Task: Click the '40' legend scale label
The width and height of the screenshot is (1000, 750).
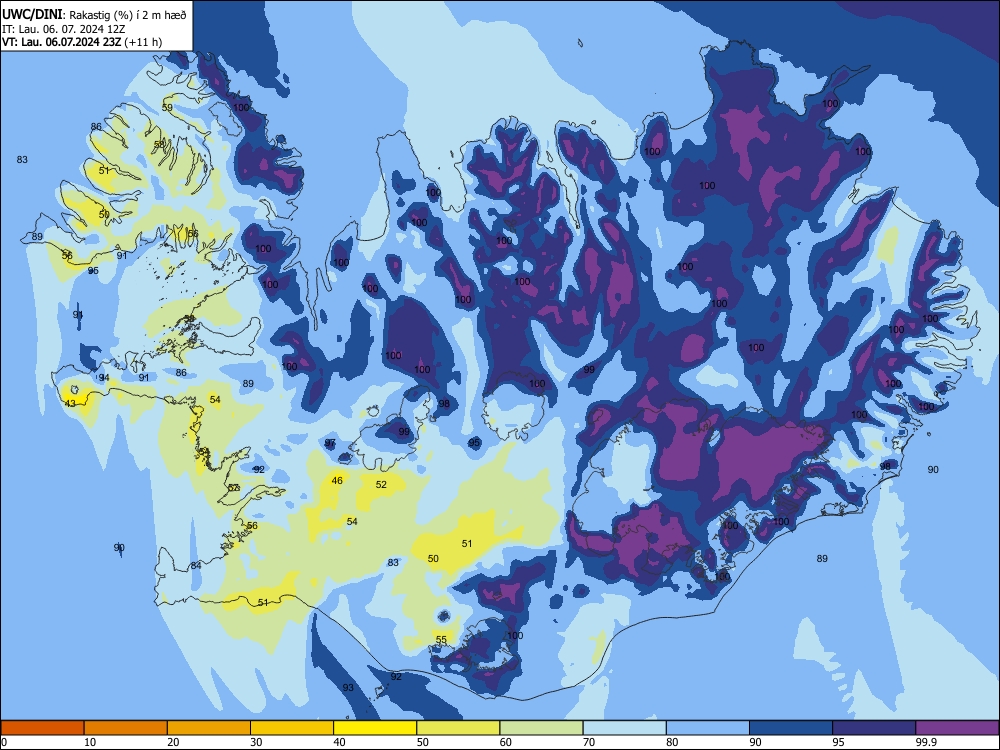Action: [340, 742]
